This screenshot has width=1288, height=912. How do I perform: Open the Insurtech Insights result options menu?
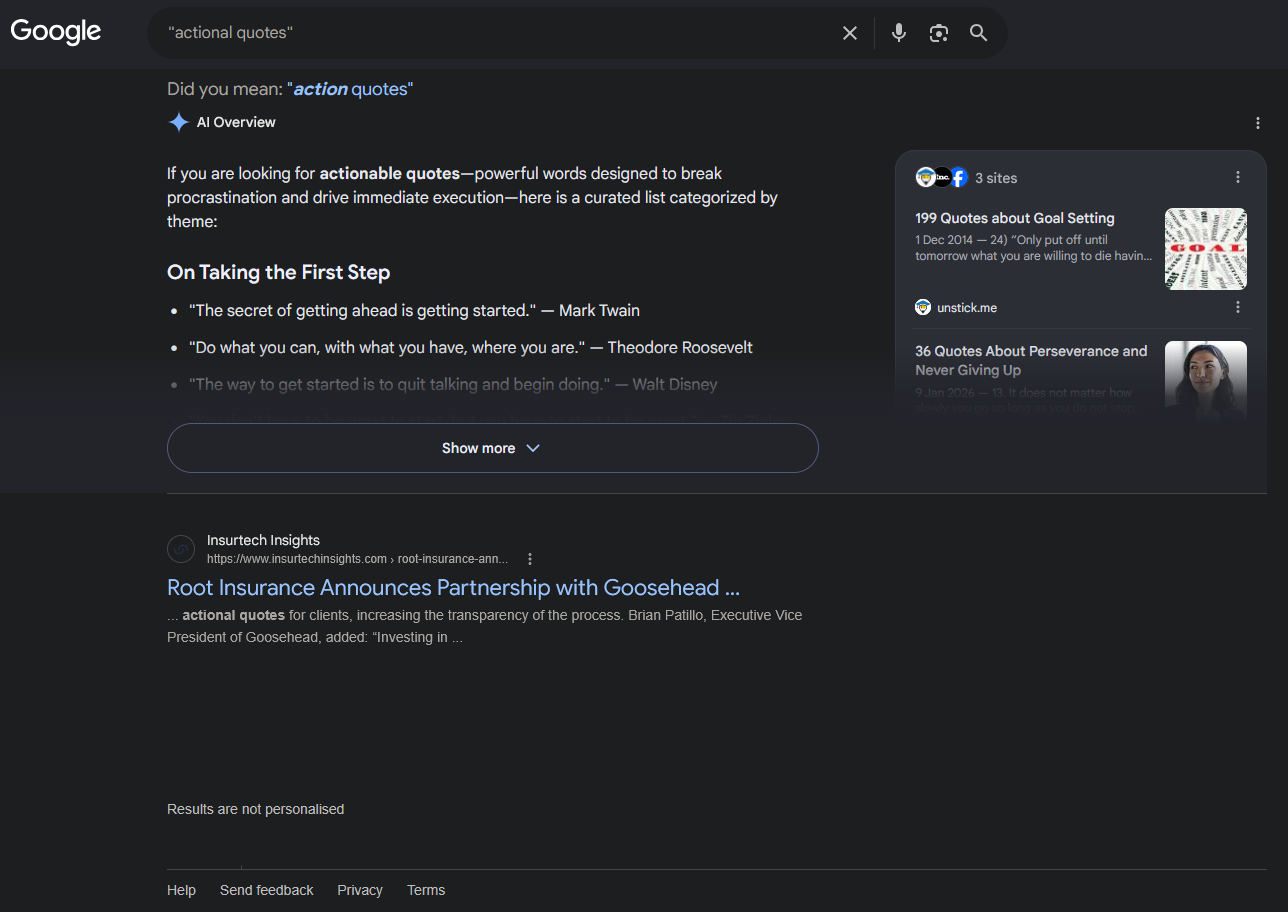[530, 559]
